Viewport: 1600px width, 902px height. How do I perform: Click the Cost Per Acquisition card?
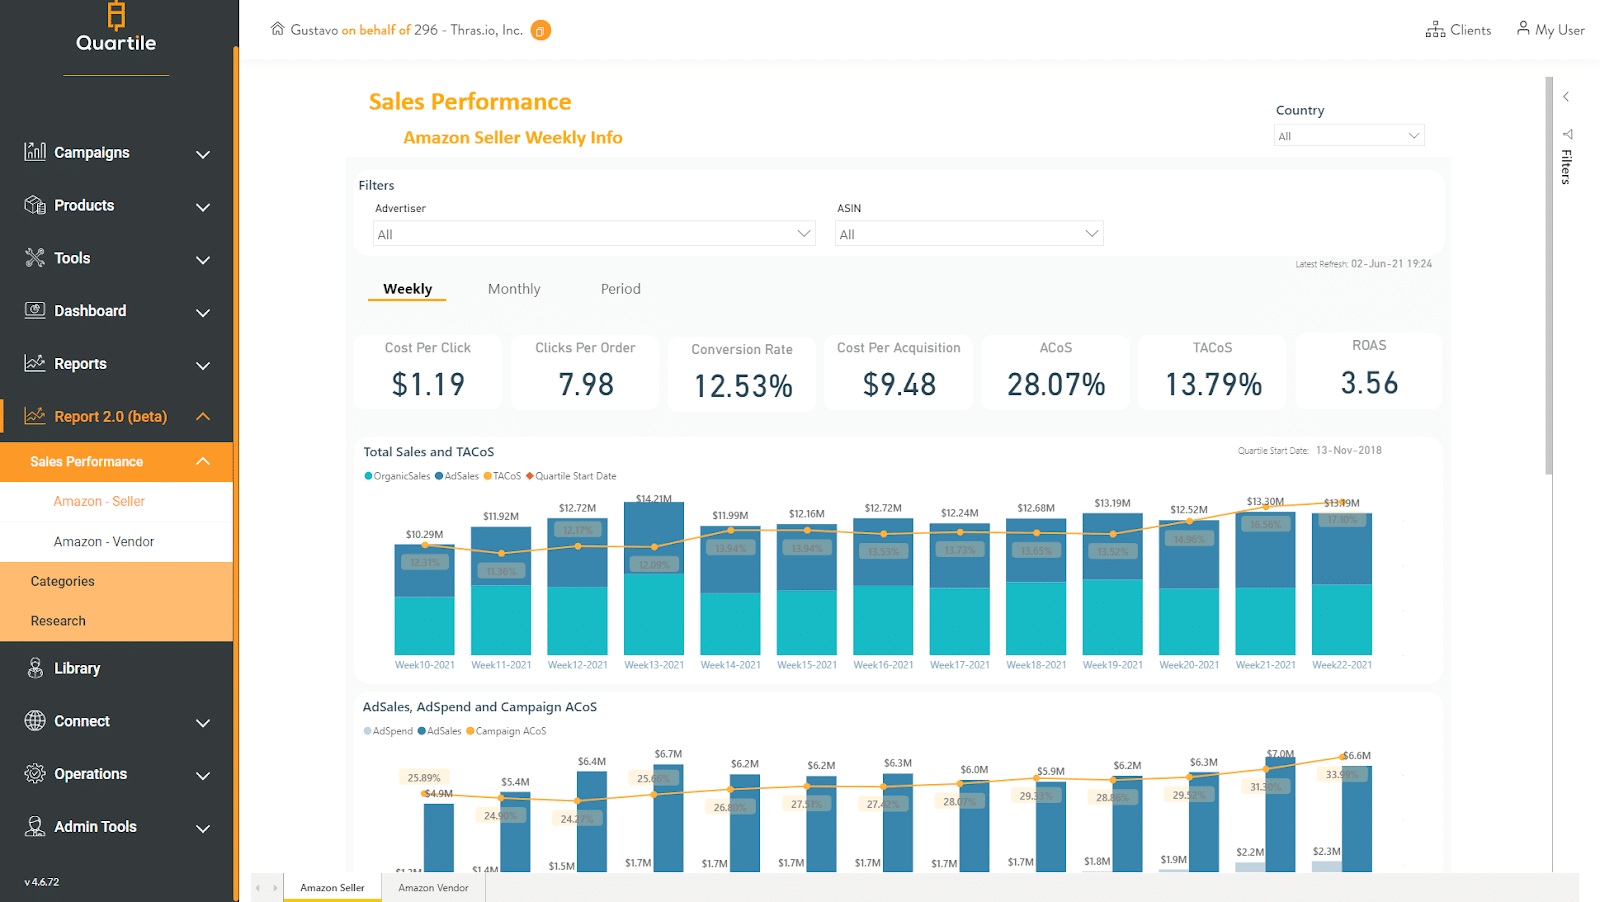pyautogui.click(x=899, y=372)
